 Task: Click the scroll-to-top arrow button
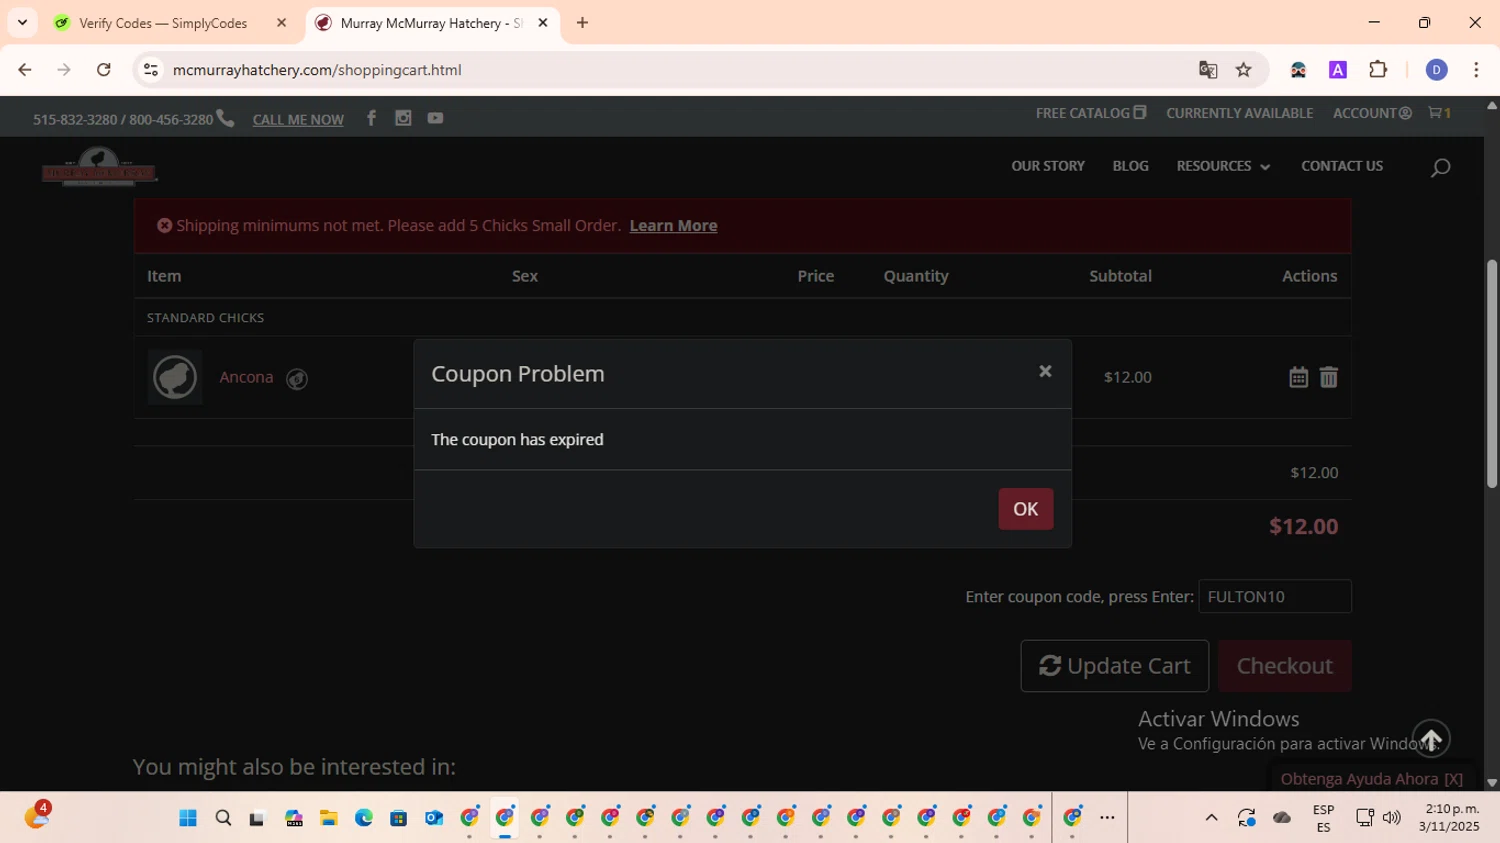tap(1431, 739)
